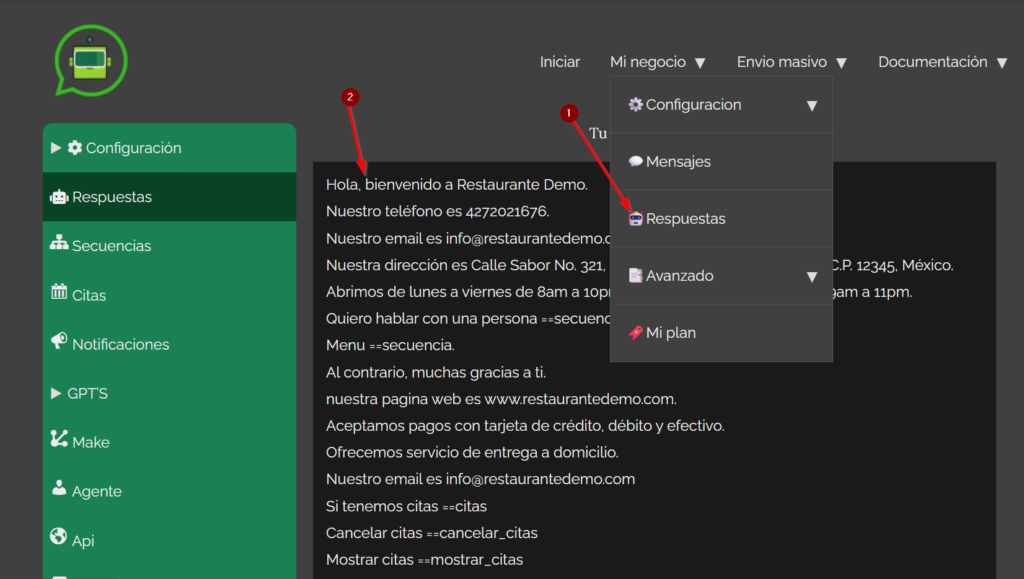Click Envio masivo menu label
The image size is (1024, 579).
(x=782, y=62)
